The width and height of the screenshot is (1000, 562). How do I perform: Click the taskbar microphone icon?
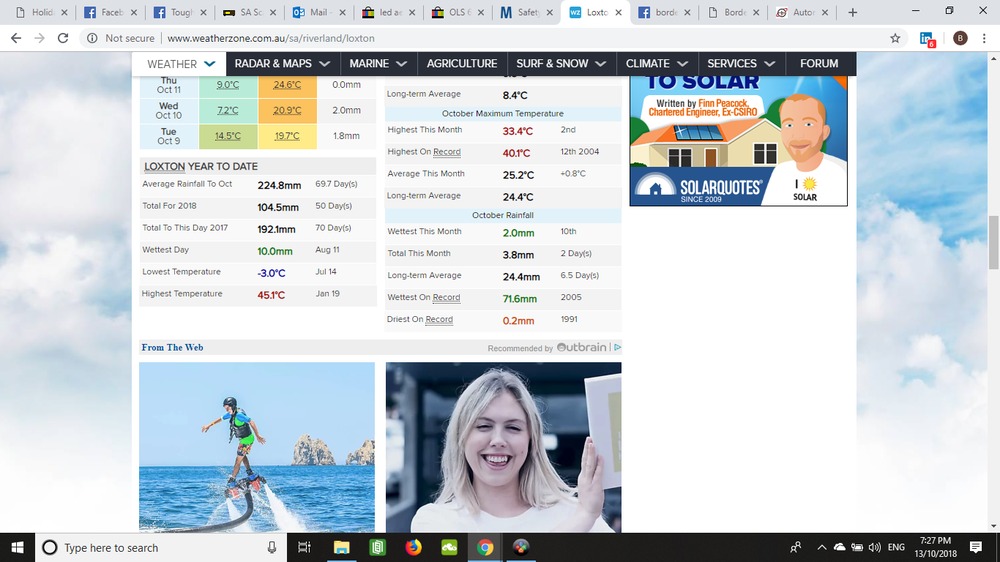(272, 547)
